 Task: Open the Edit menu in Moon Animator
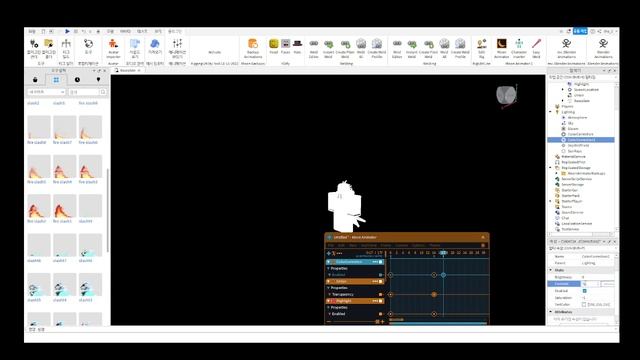[x=341, y=245]
